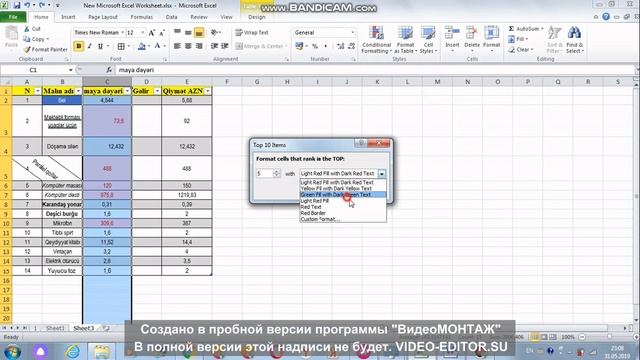The height and width of the screenshot is (360, 640).
Task: Toggle Bold formatting
Action: pos(79,46)
